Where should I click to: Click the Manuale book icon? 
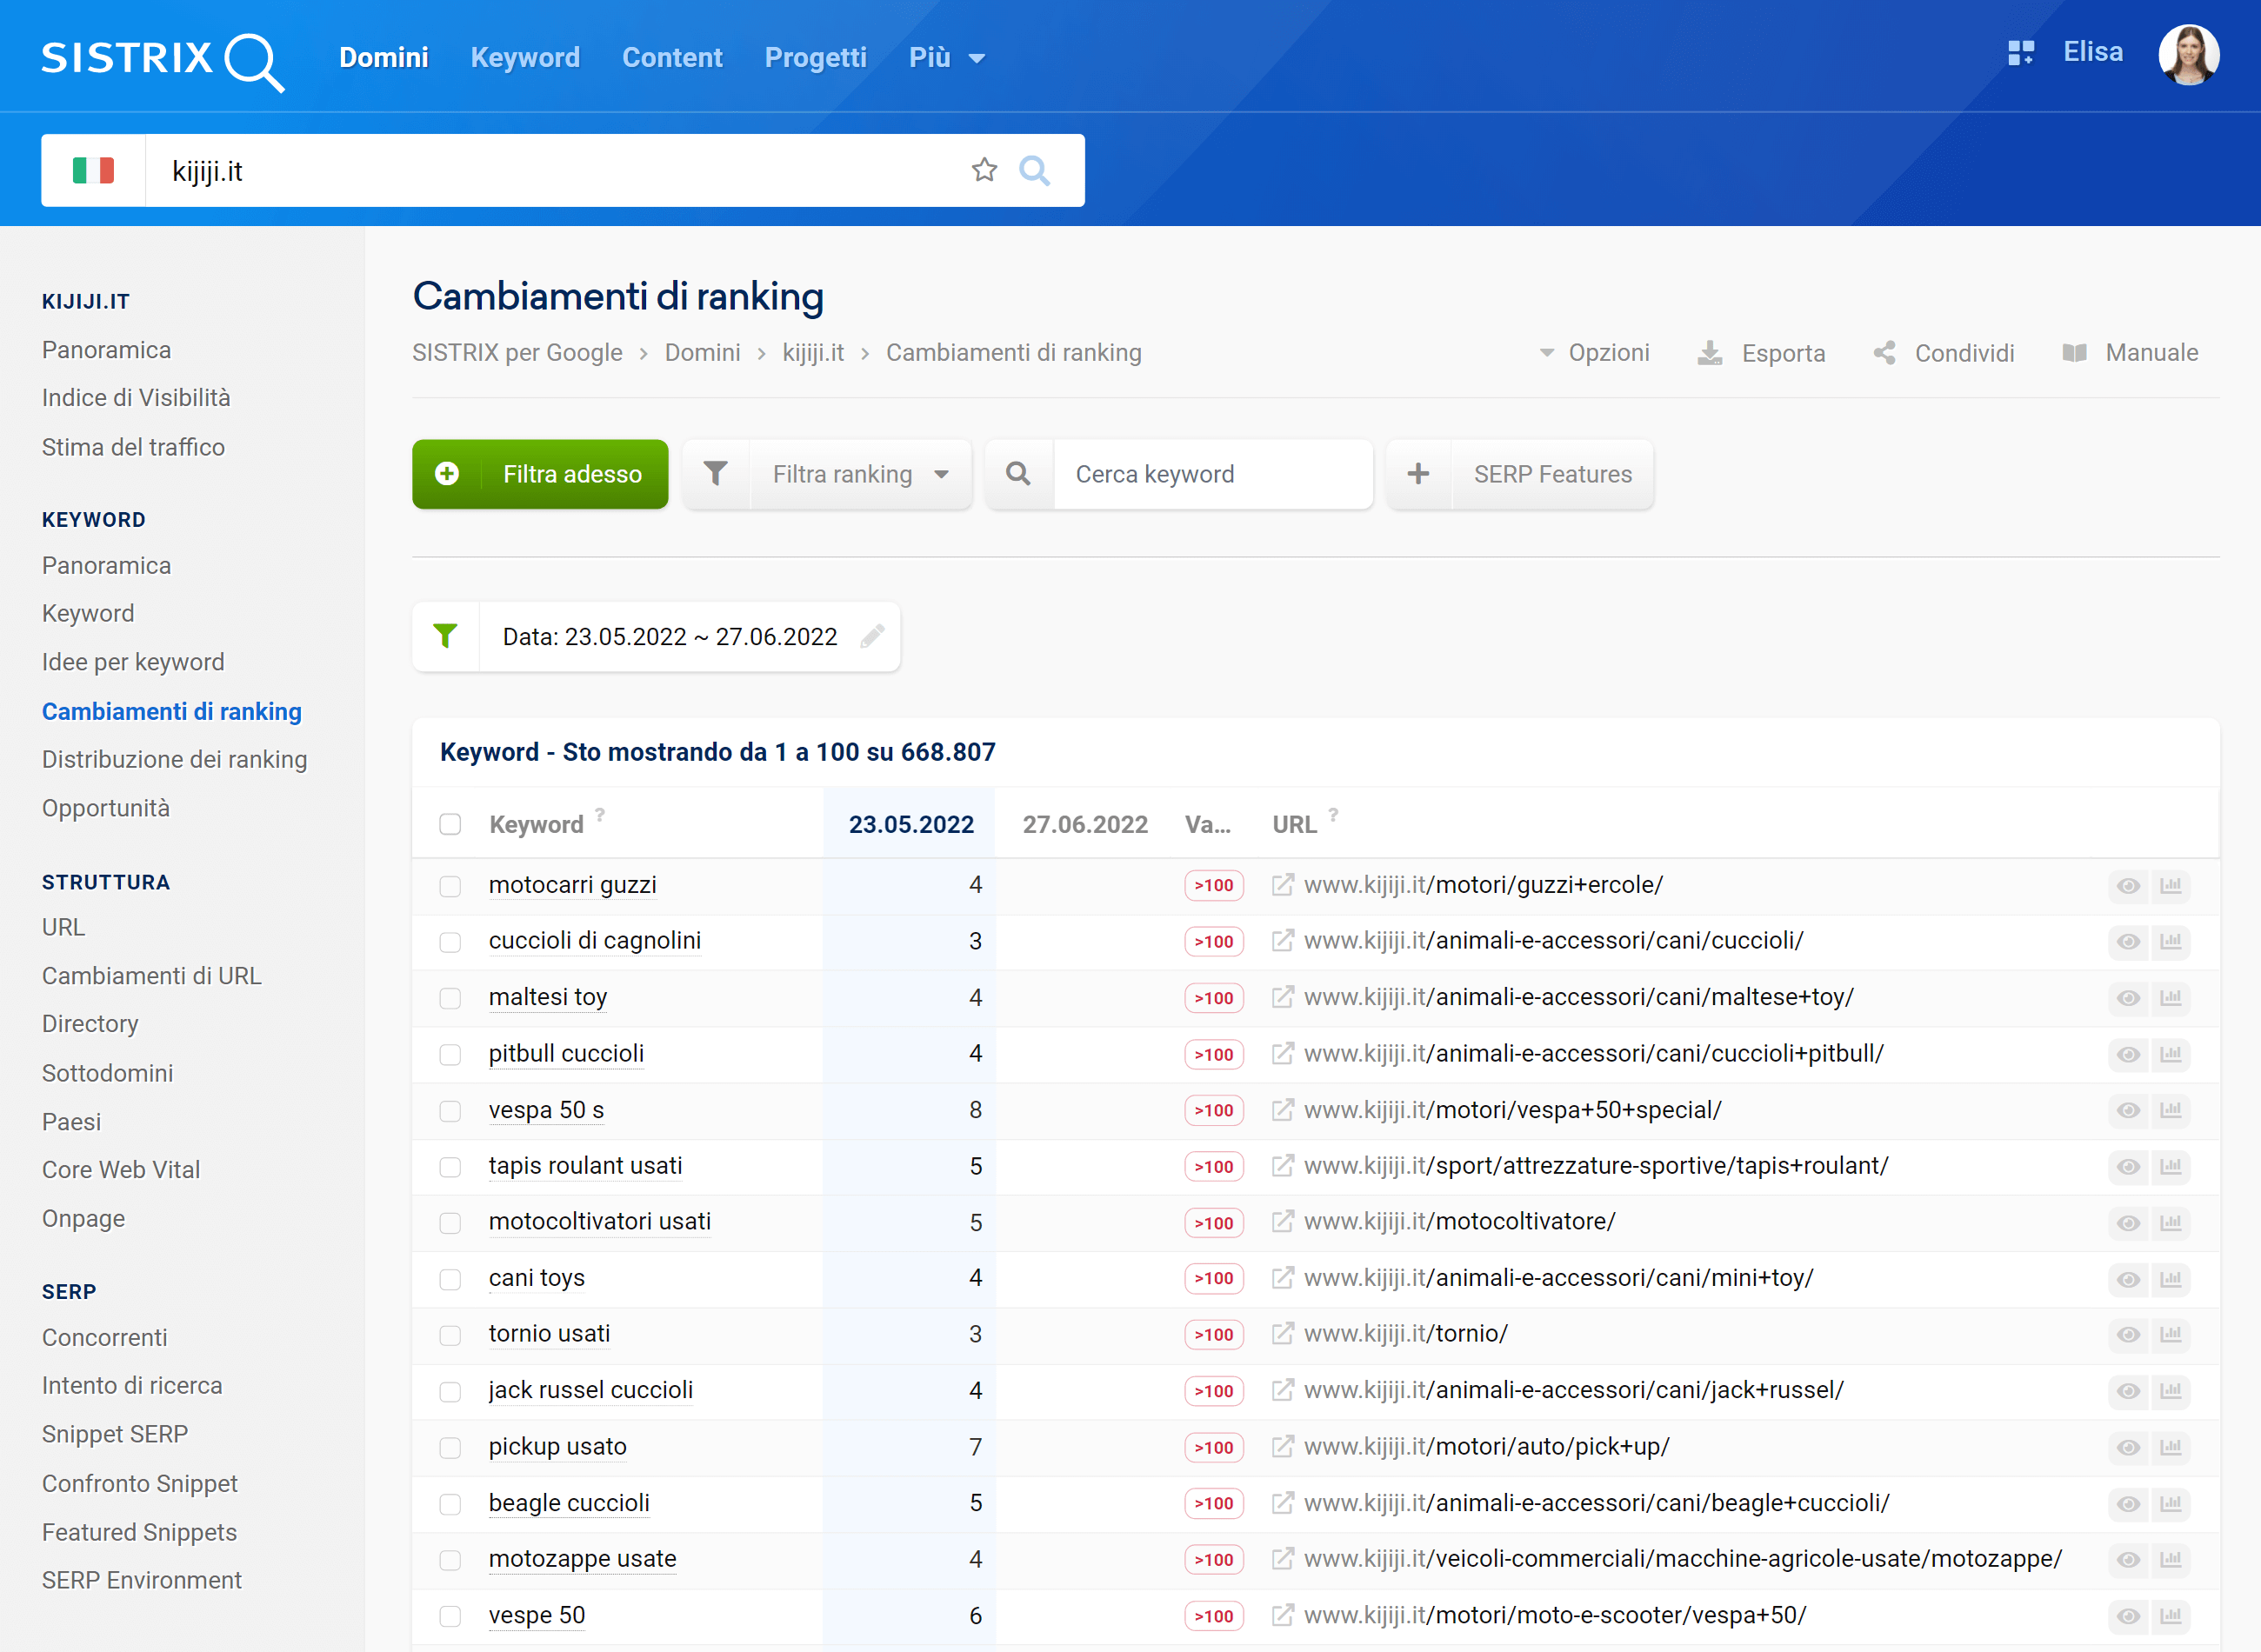(x=2074, y=353)
